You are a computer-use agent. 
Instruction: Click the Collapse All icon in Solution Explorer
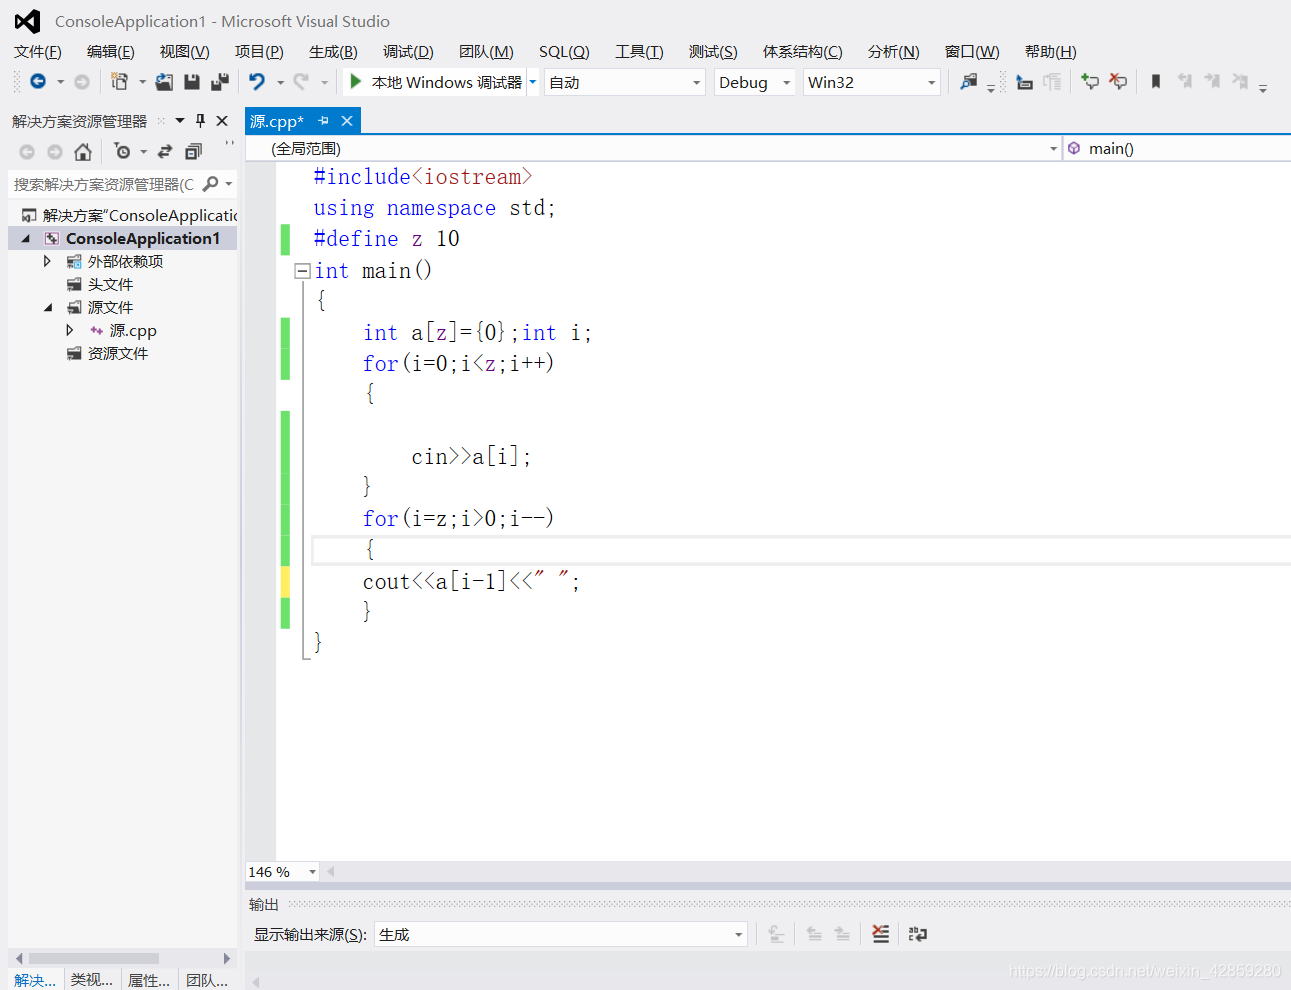[x=193, y=152]
